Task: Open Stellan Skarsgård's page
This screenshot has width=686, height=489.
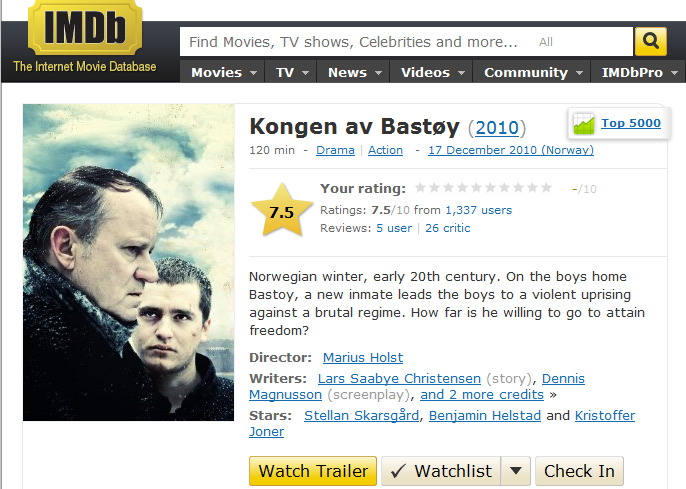Action: (x=361, y=415)
